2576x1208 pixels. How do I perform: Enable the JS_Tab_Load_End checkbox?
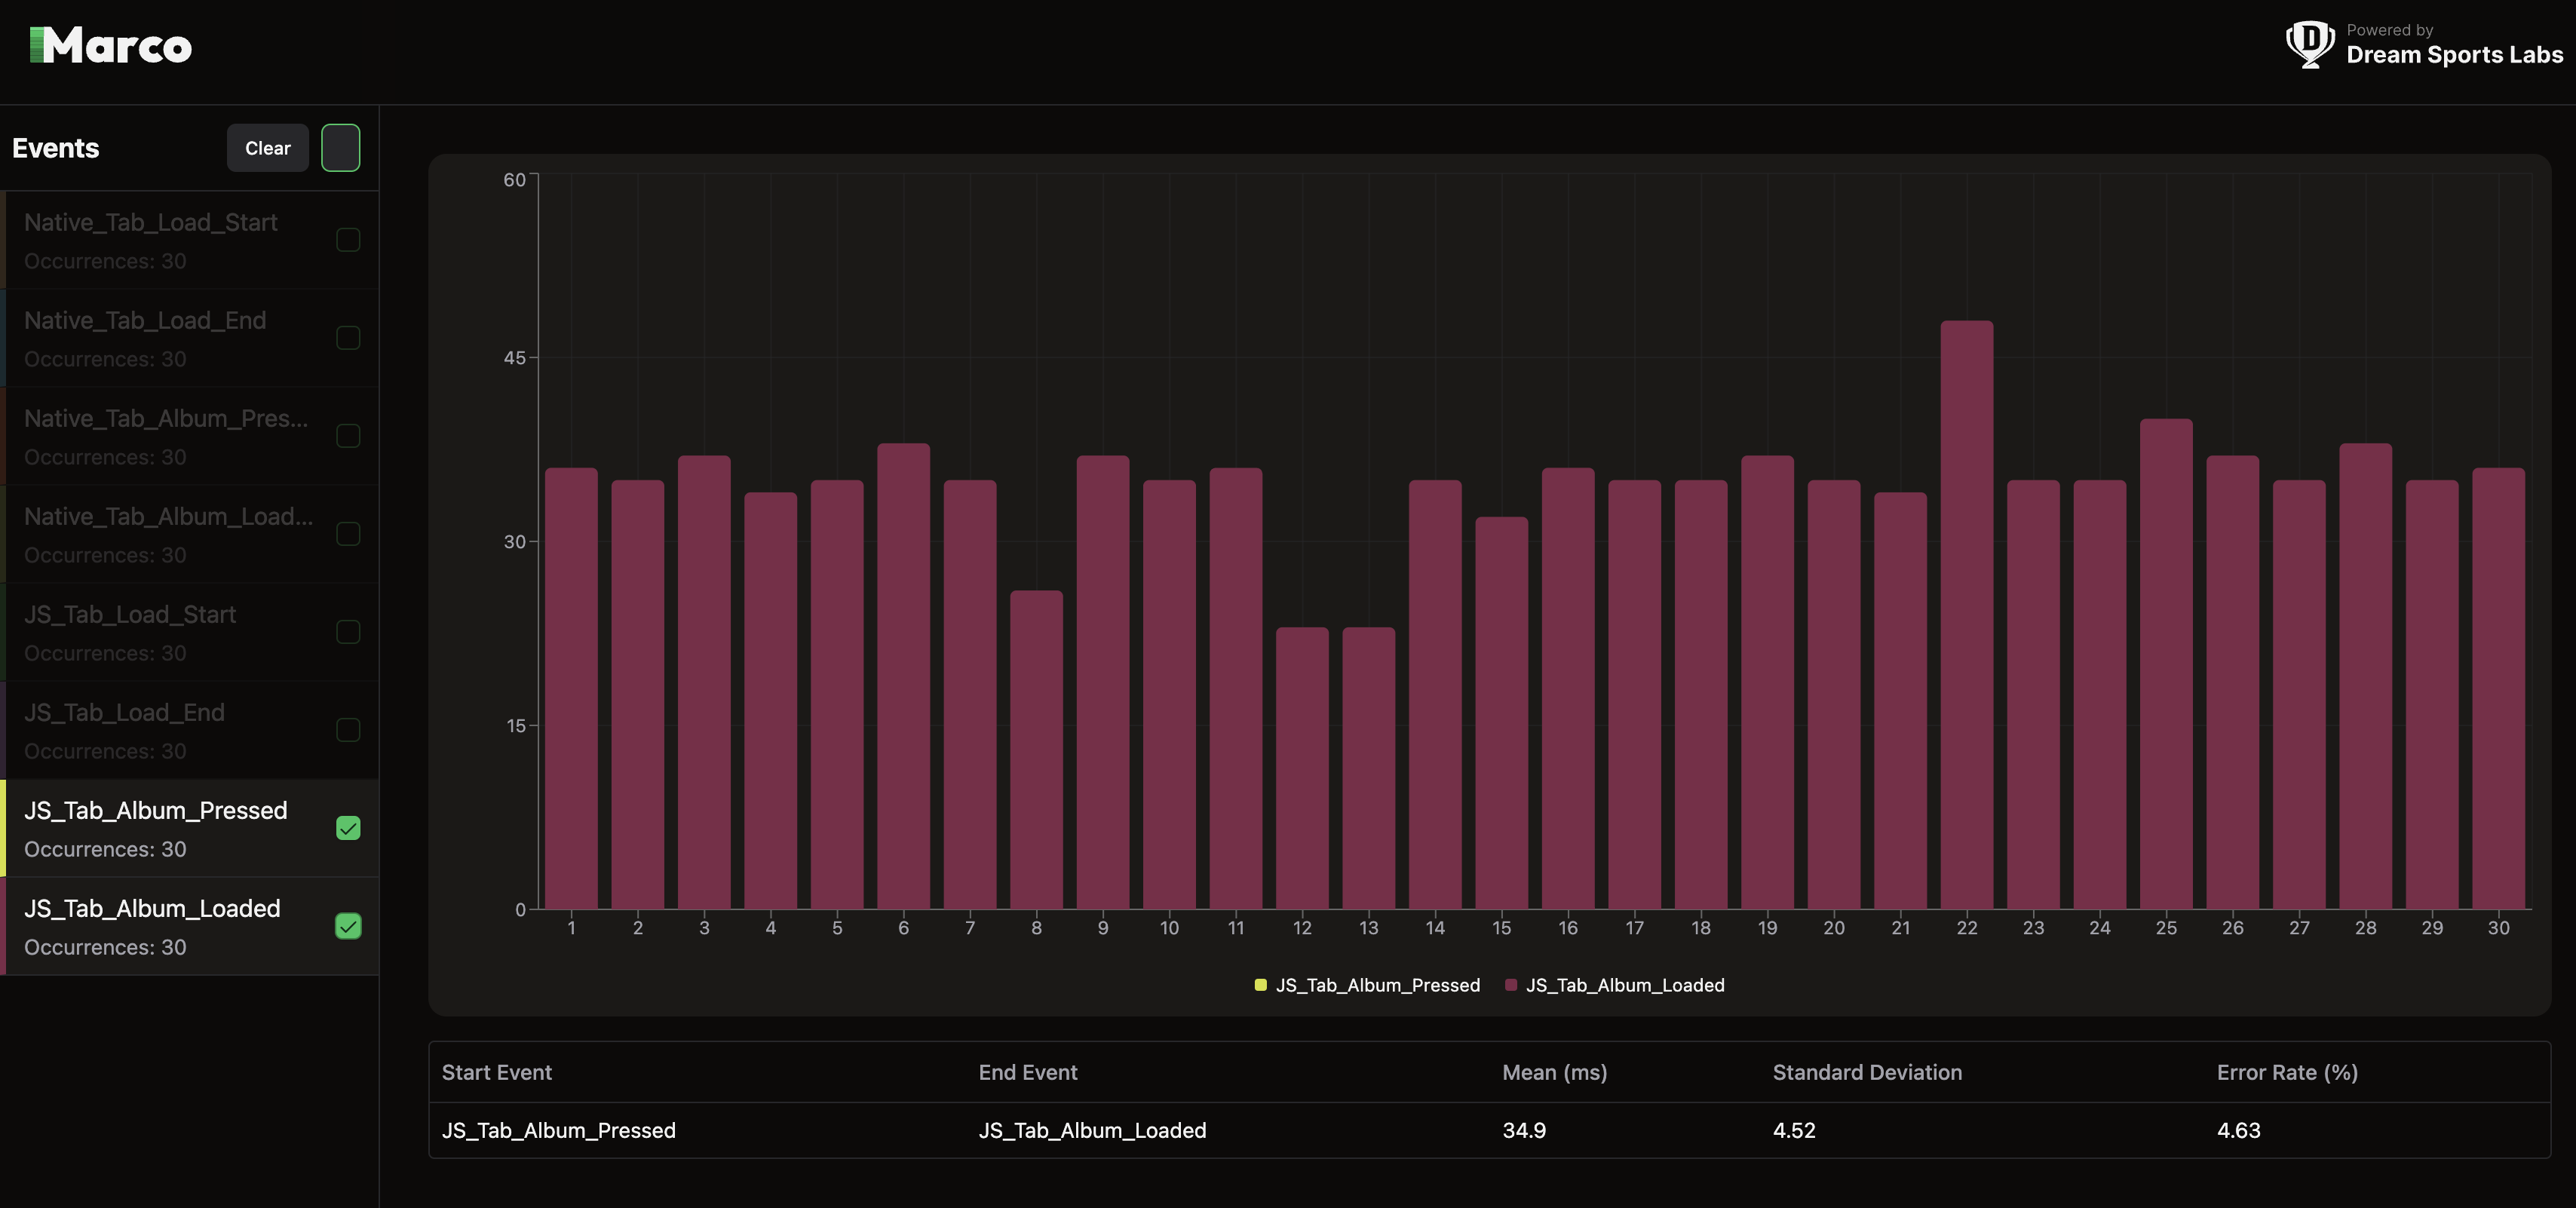tap(348, 730)
